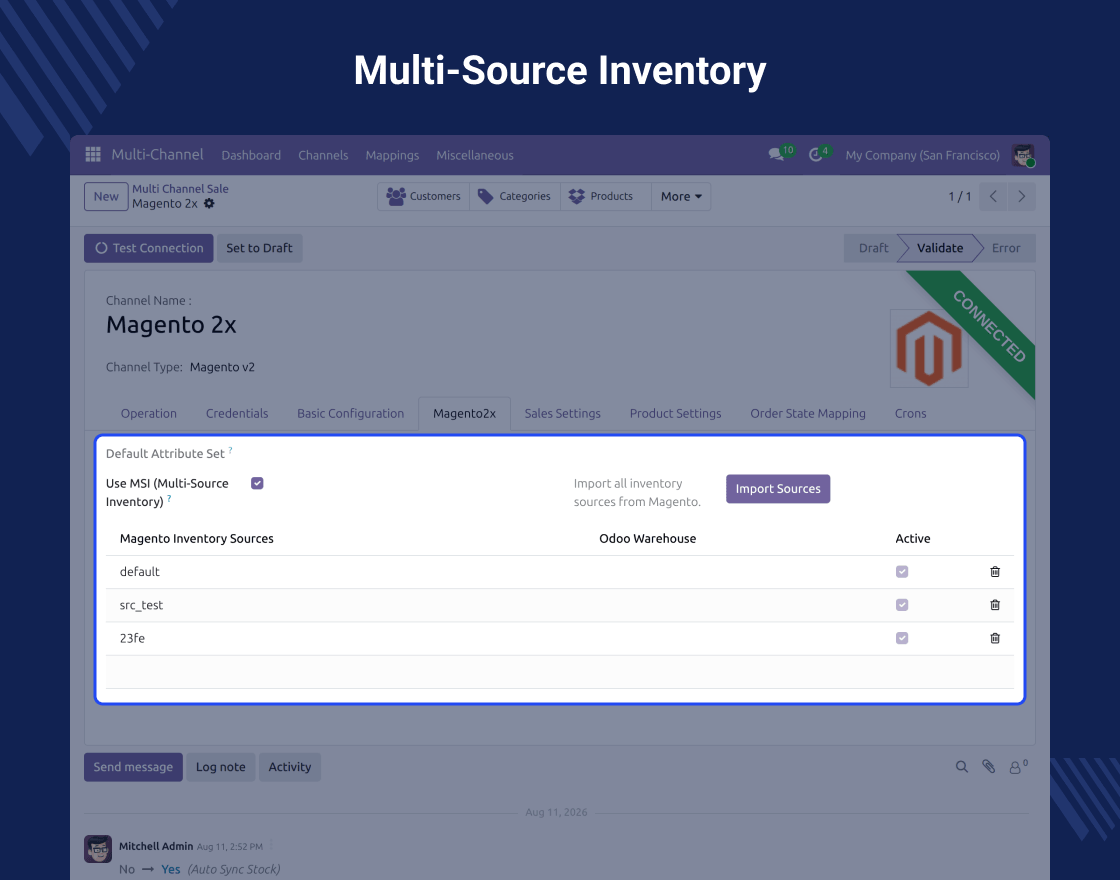Click Multi Channel Sale breadcrumb link
This screenshot has height=880, width=1120.
click(x=180, y=189)
